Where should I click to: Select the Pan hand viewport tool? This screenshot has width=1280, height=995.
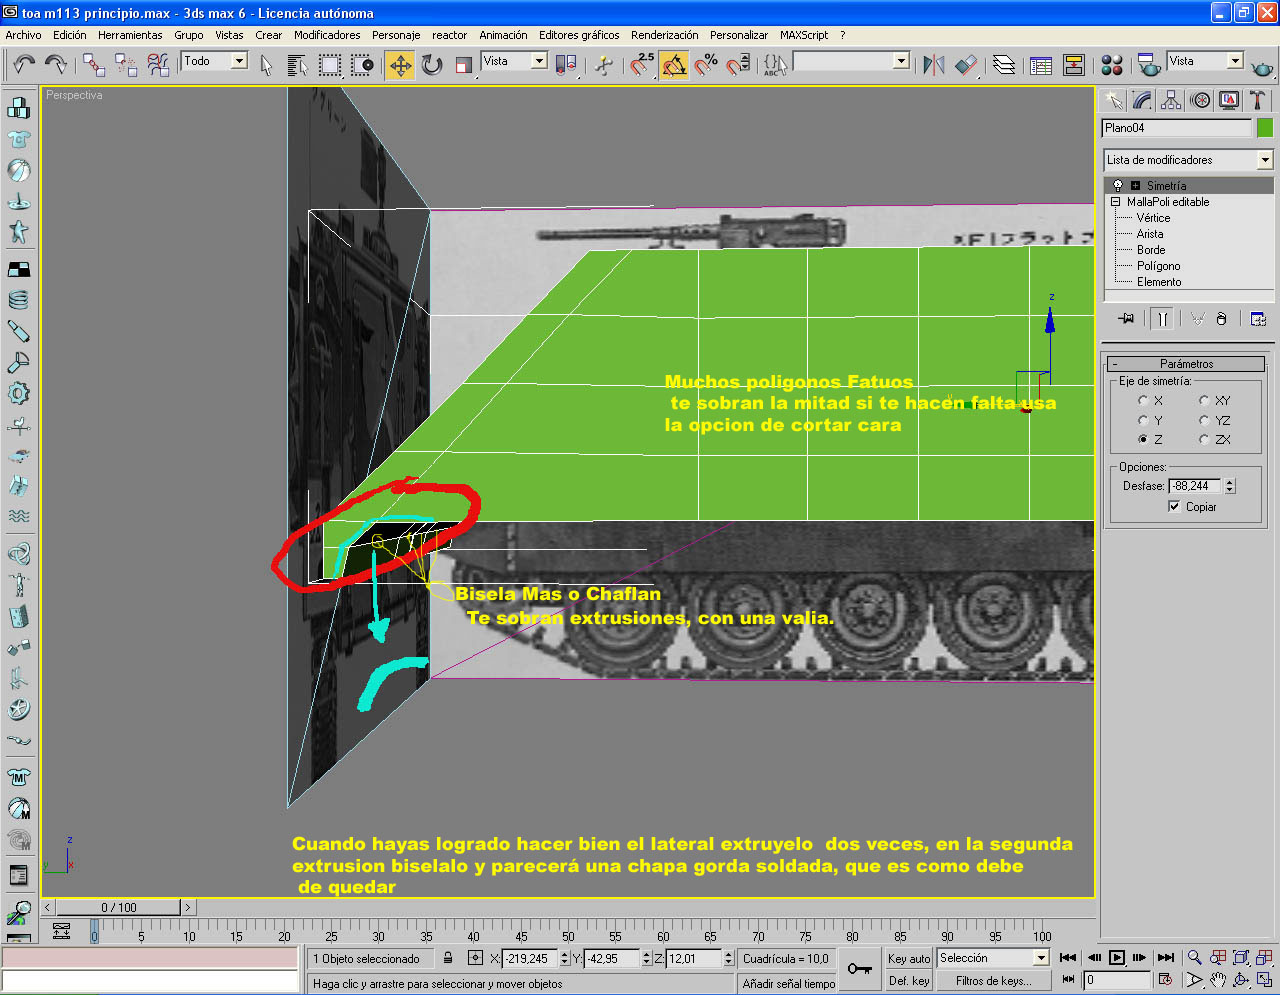(x=1217, y=980)
